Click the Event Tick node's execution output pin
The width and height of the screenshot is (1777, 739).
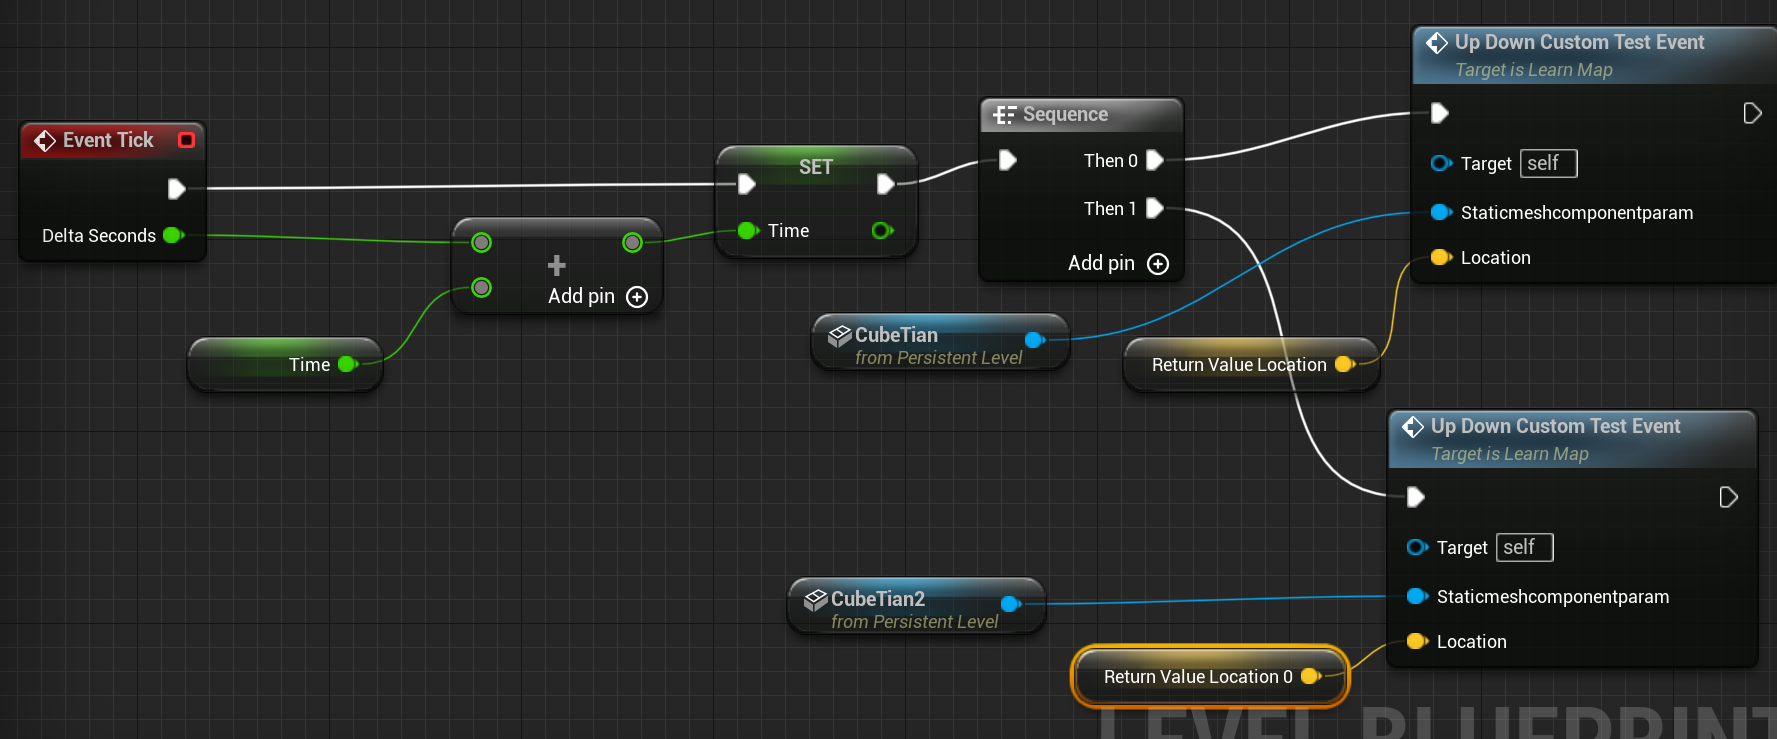coord(177,189)
